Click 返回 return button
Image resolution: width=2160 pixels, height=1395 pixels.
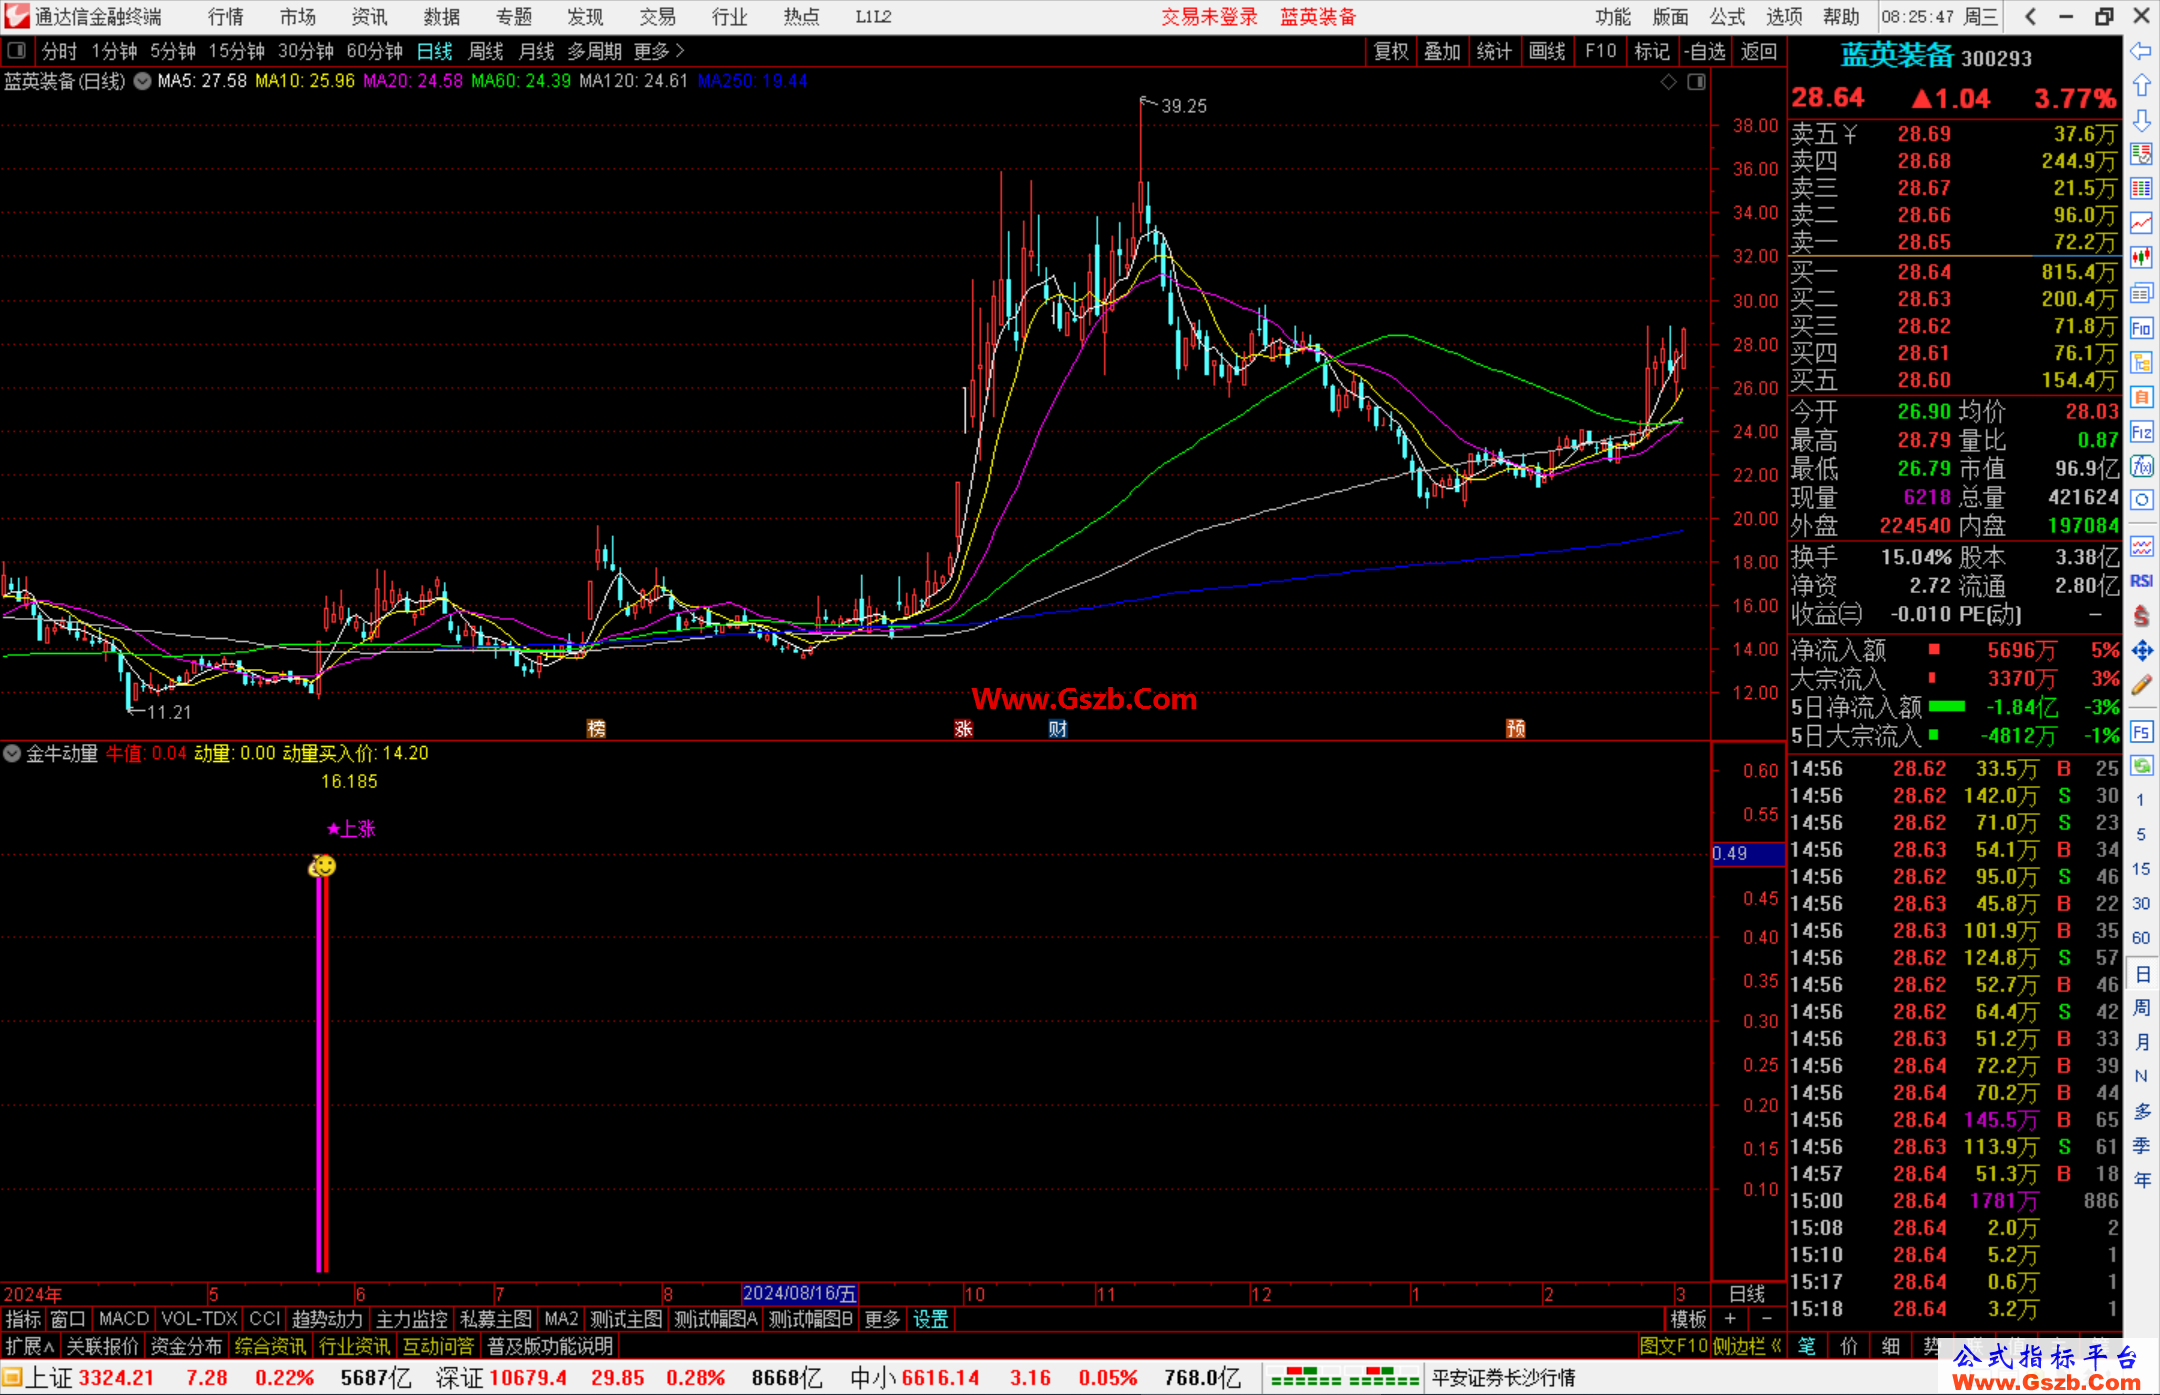click(1759, 51)
